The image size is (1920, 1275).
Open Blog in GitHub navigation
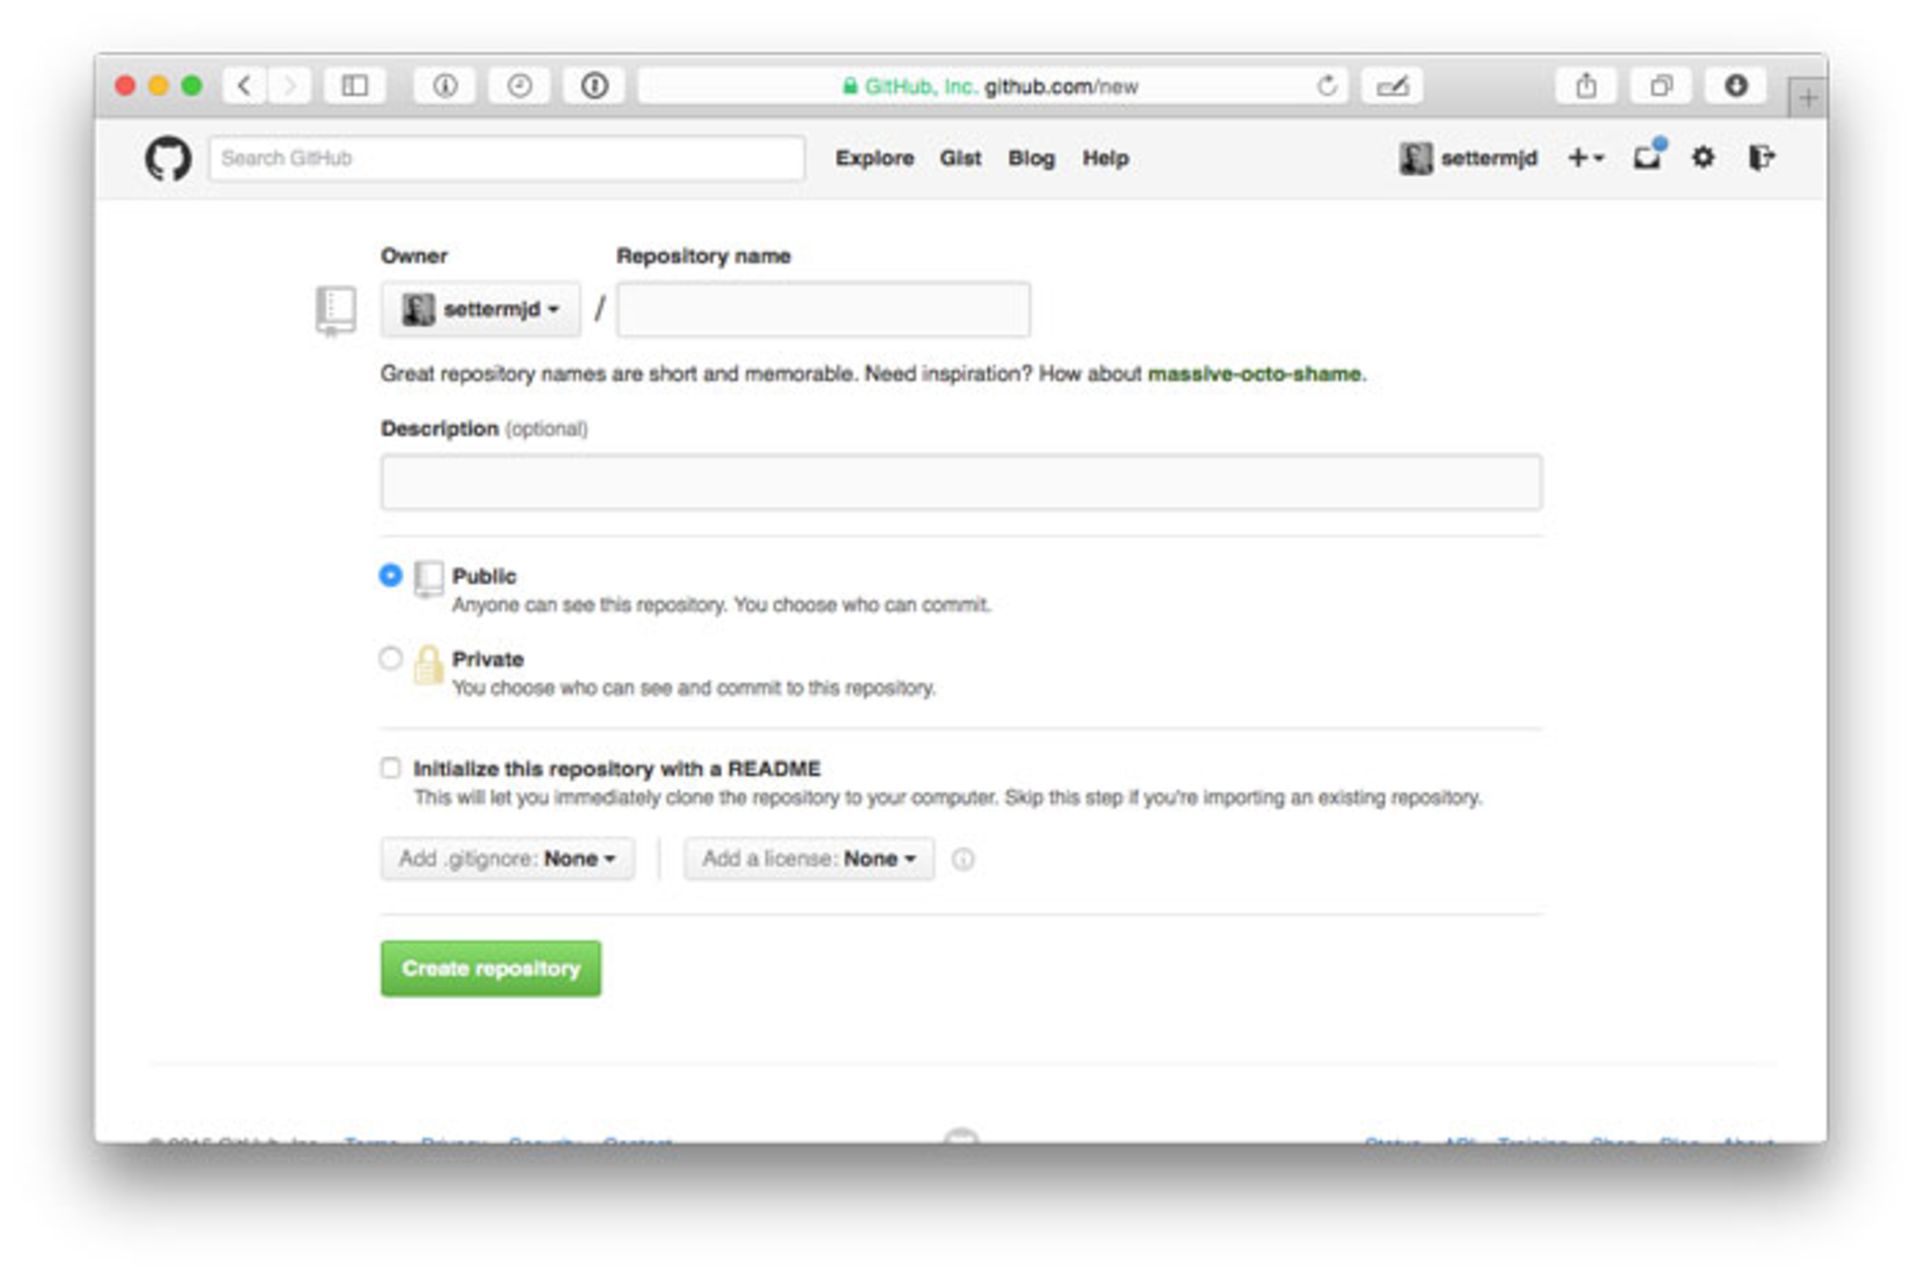[1031, 158]
